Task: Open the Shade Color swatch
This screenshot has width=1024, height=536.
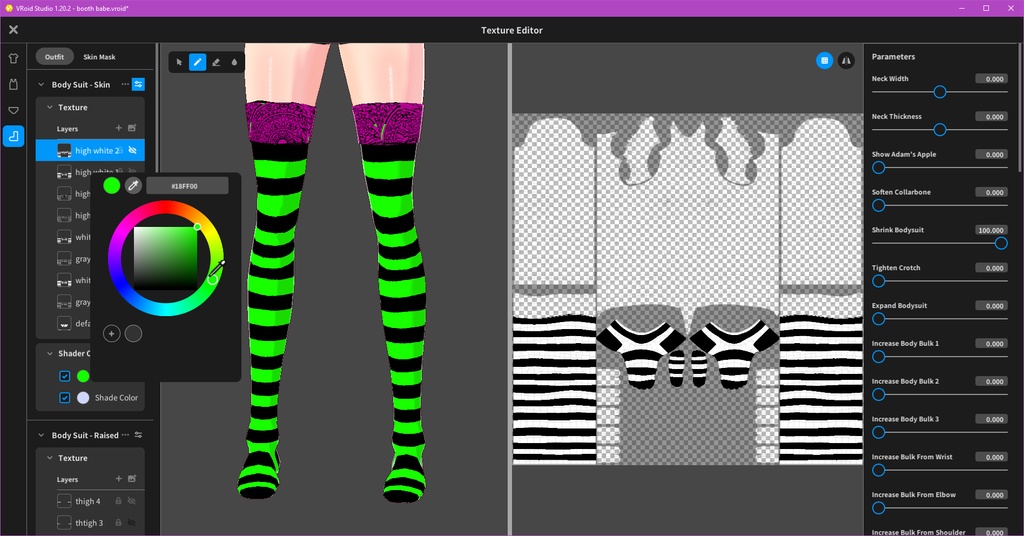Action: point(83,398)
